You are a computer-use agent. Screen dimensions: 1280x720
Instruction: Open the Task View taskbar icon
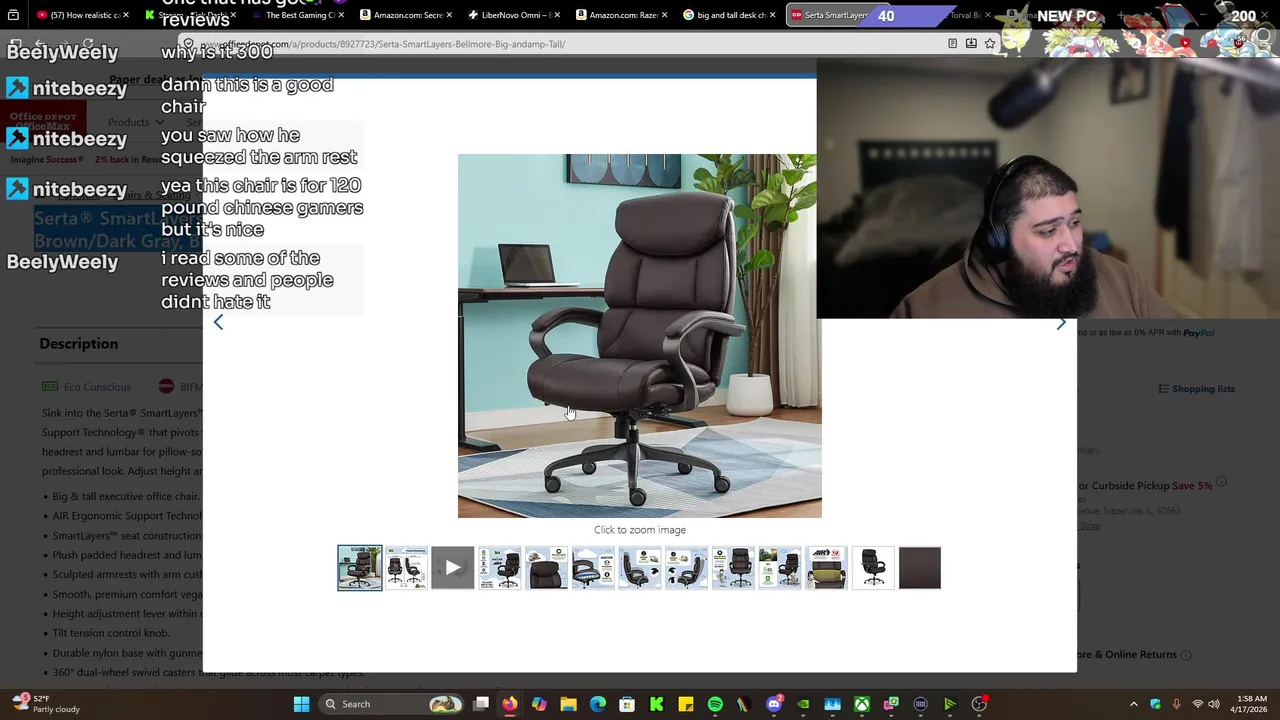point(481,704)
